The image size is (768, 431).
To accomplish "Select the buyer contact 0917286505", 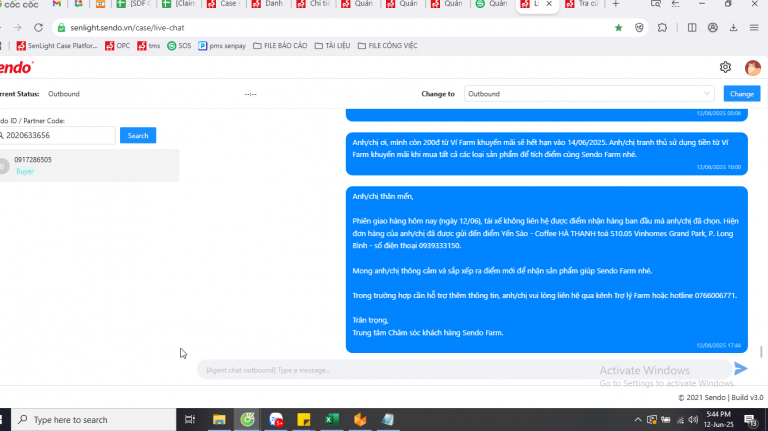I will coord(89,166).
